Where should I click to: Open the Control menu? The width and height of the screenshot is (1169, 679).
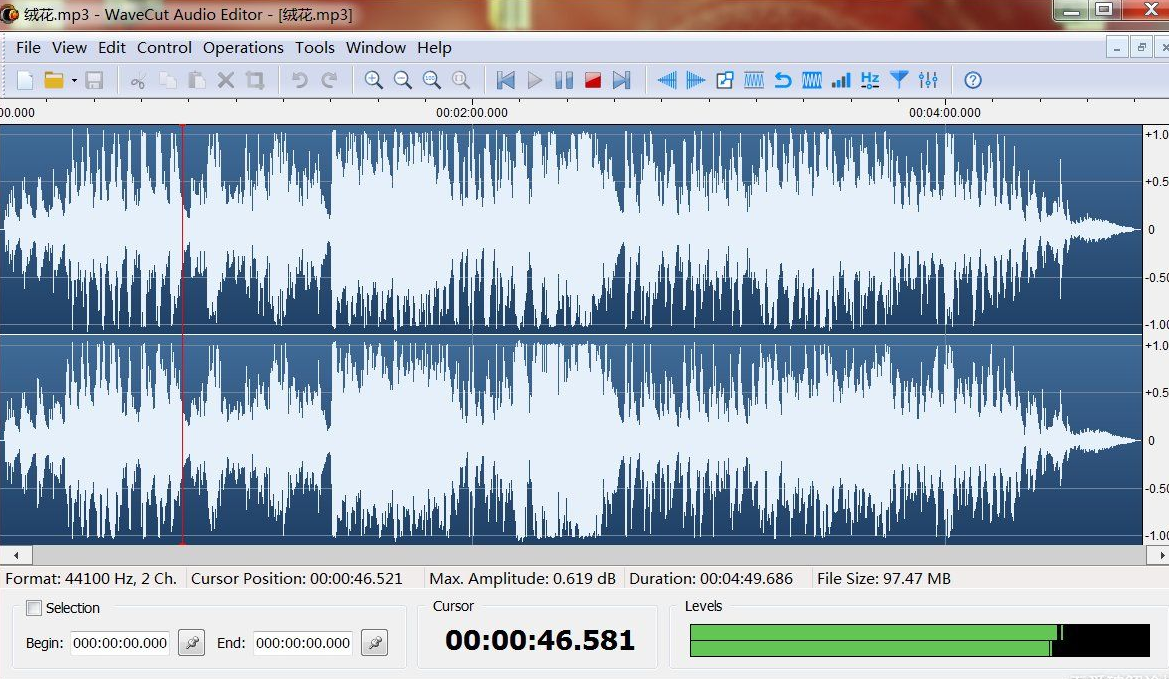[x=164, y=48]
